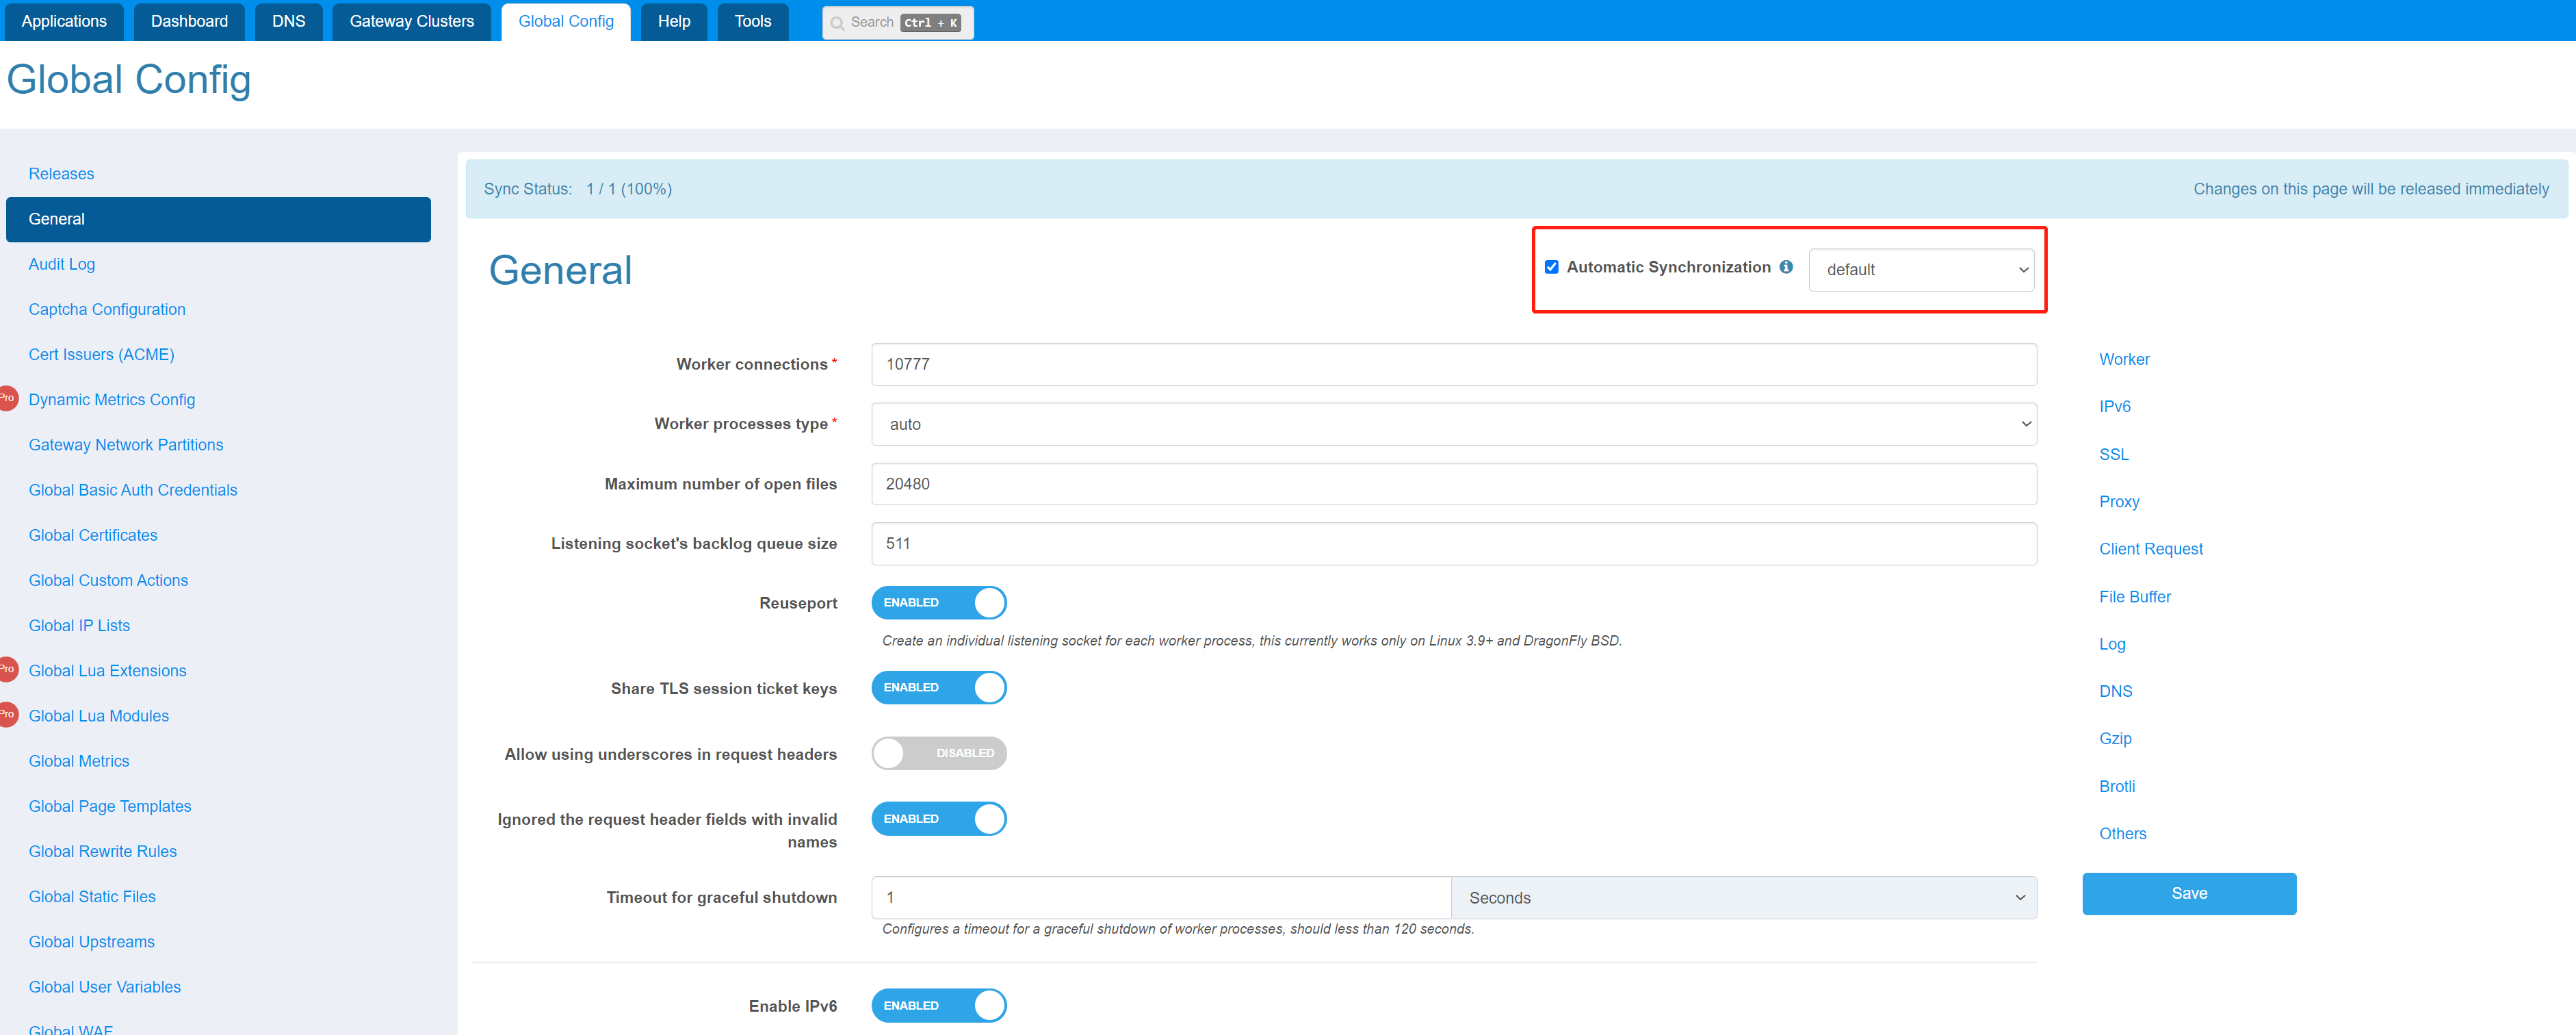
Task: Select General in the sidebar
Action: click(218, 219)
